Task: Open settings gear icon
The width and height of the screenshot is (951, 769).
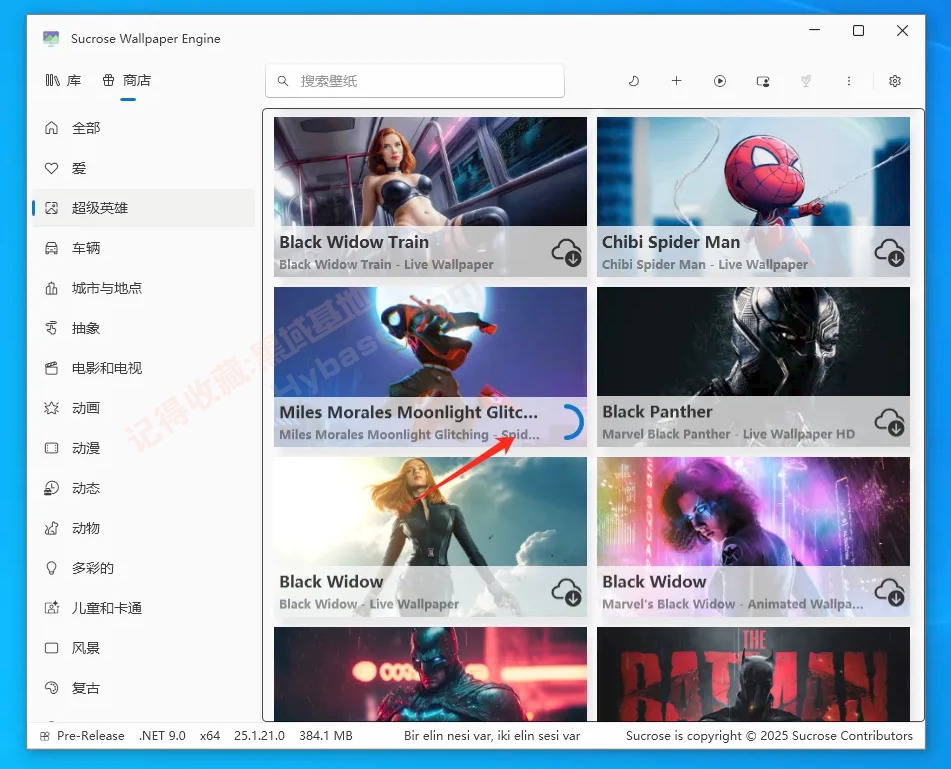Action: click(x=895, y=81)
